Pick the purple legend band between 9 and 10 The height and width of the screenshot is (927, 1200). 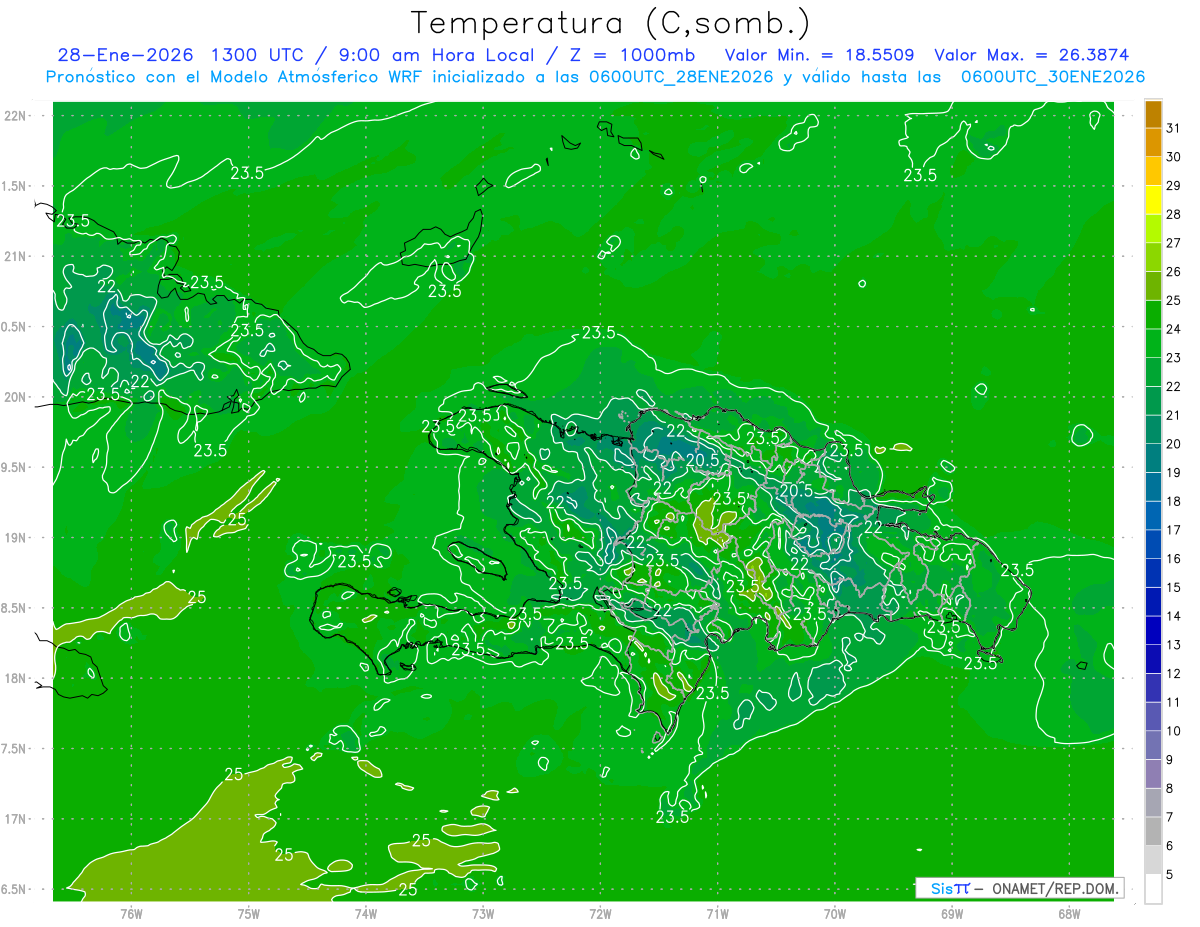(x=1153, y=745)
